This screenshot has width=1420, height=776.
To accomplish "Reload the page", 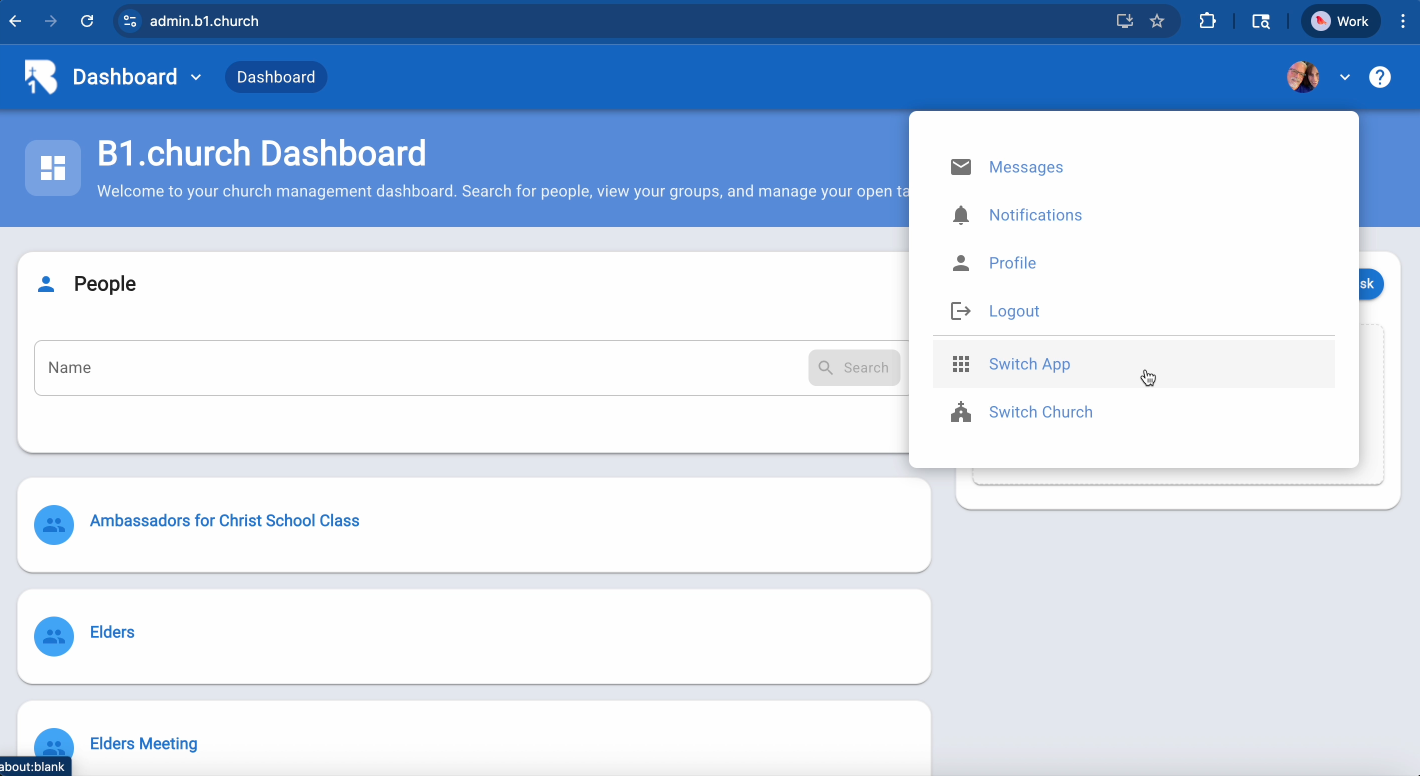I will 87,21.
